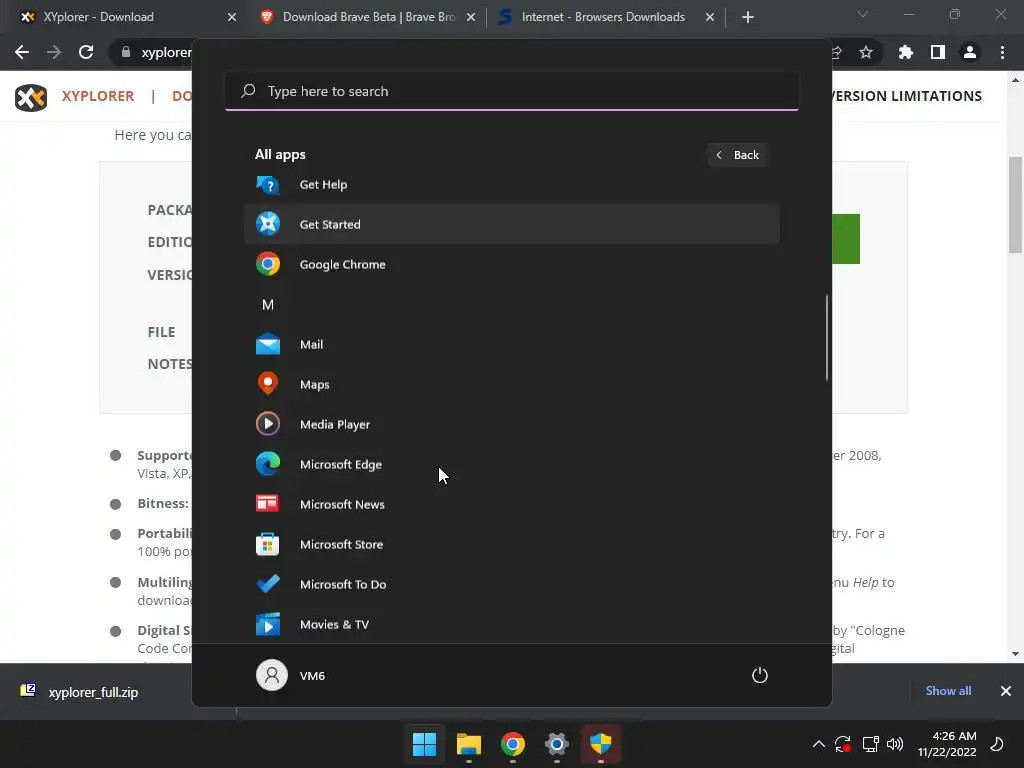
Task: Open Chrome three-dot menu
Action: click(1002, 52)
